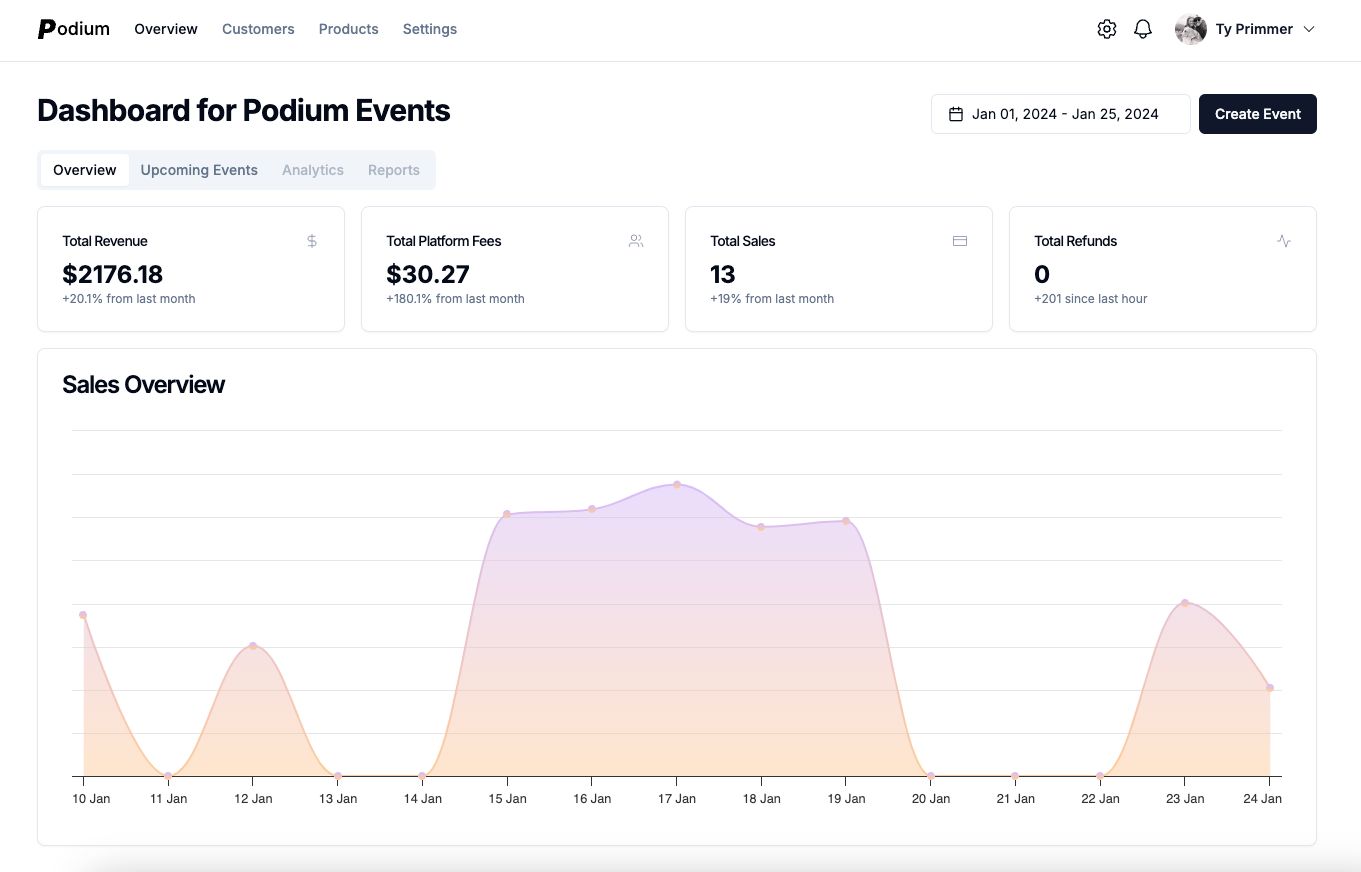Viewport: 1361px width, 872px height.
Task: Click the Podium logo
Action: 74,29
